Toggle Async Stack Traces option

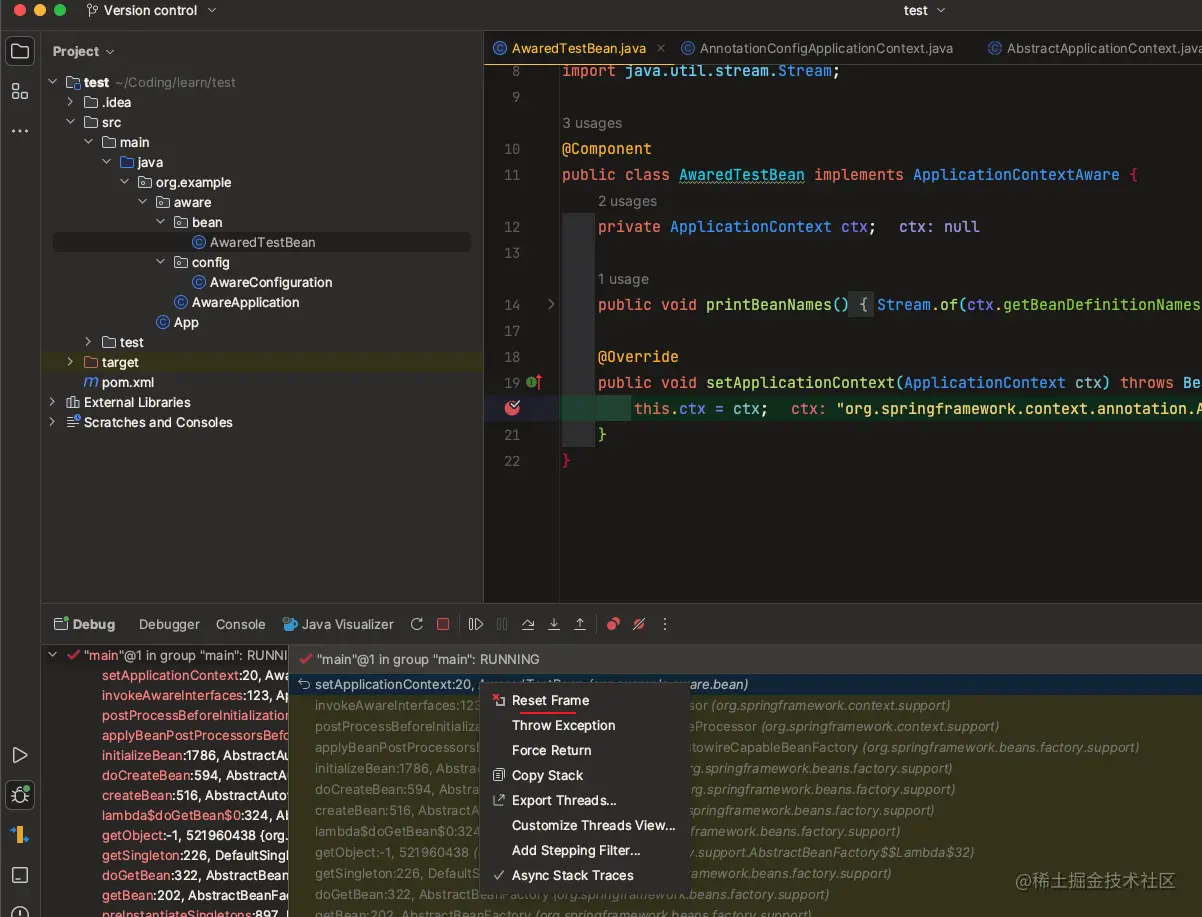572,875
